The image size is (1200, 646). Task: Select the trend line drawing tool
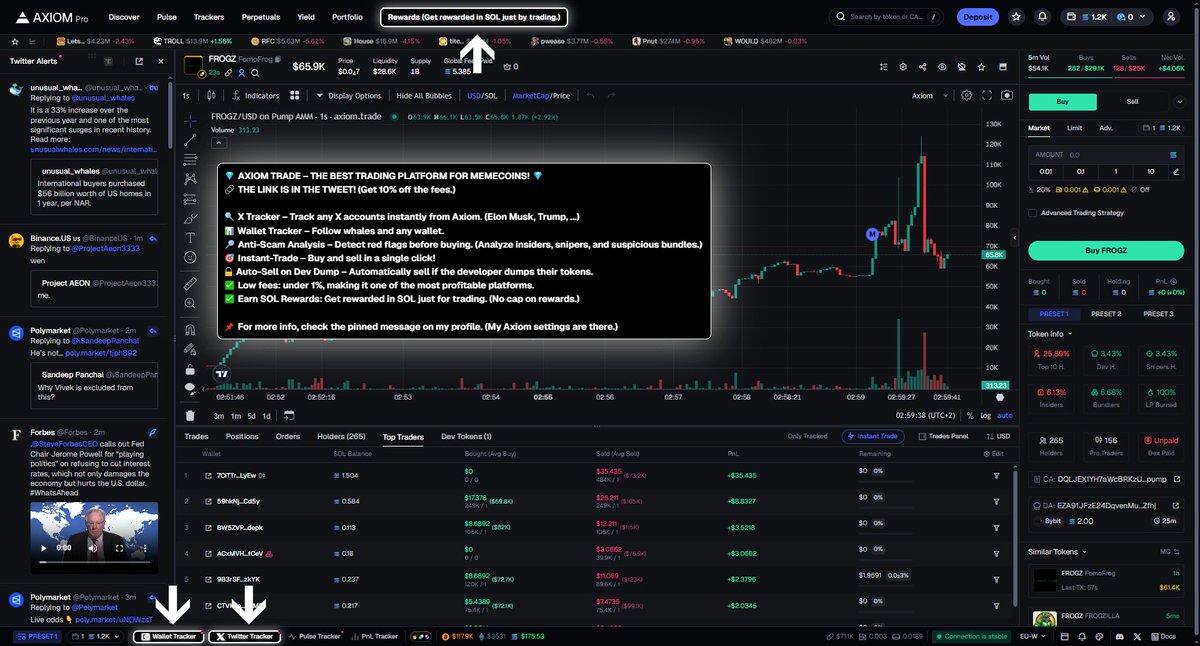tap(190, 140)
